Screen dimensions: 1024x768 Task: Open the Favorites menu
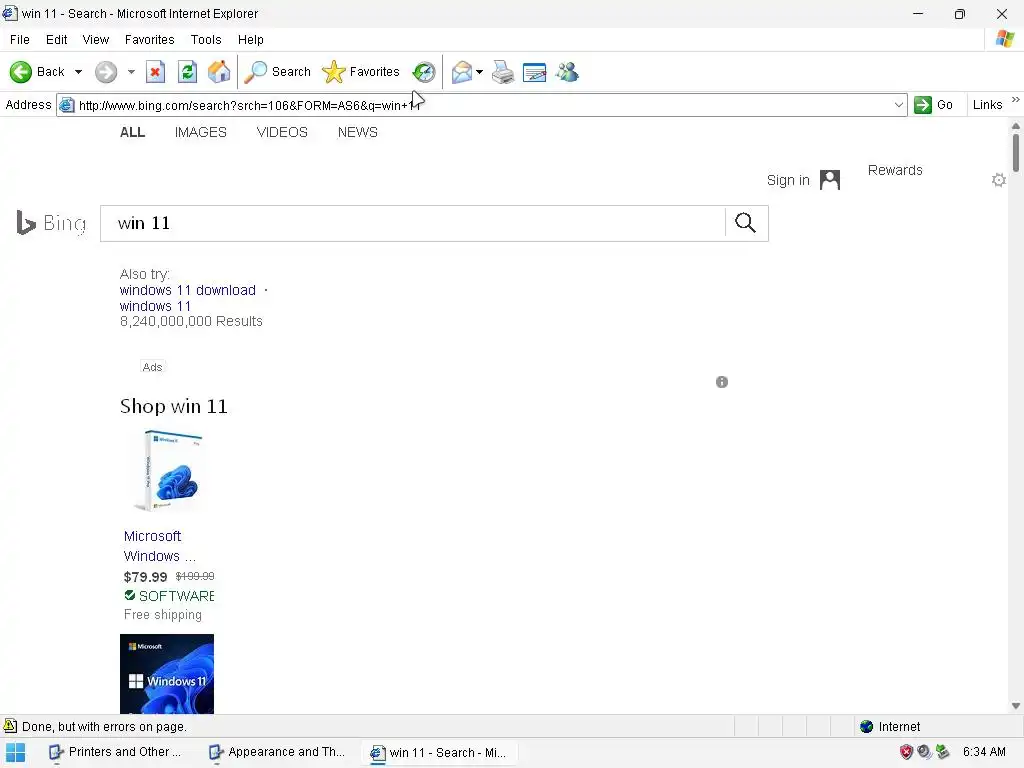coord(150,40)
